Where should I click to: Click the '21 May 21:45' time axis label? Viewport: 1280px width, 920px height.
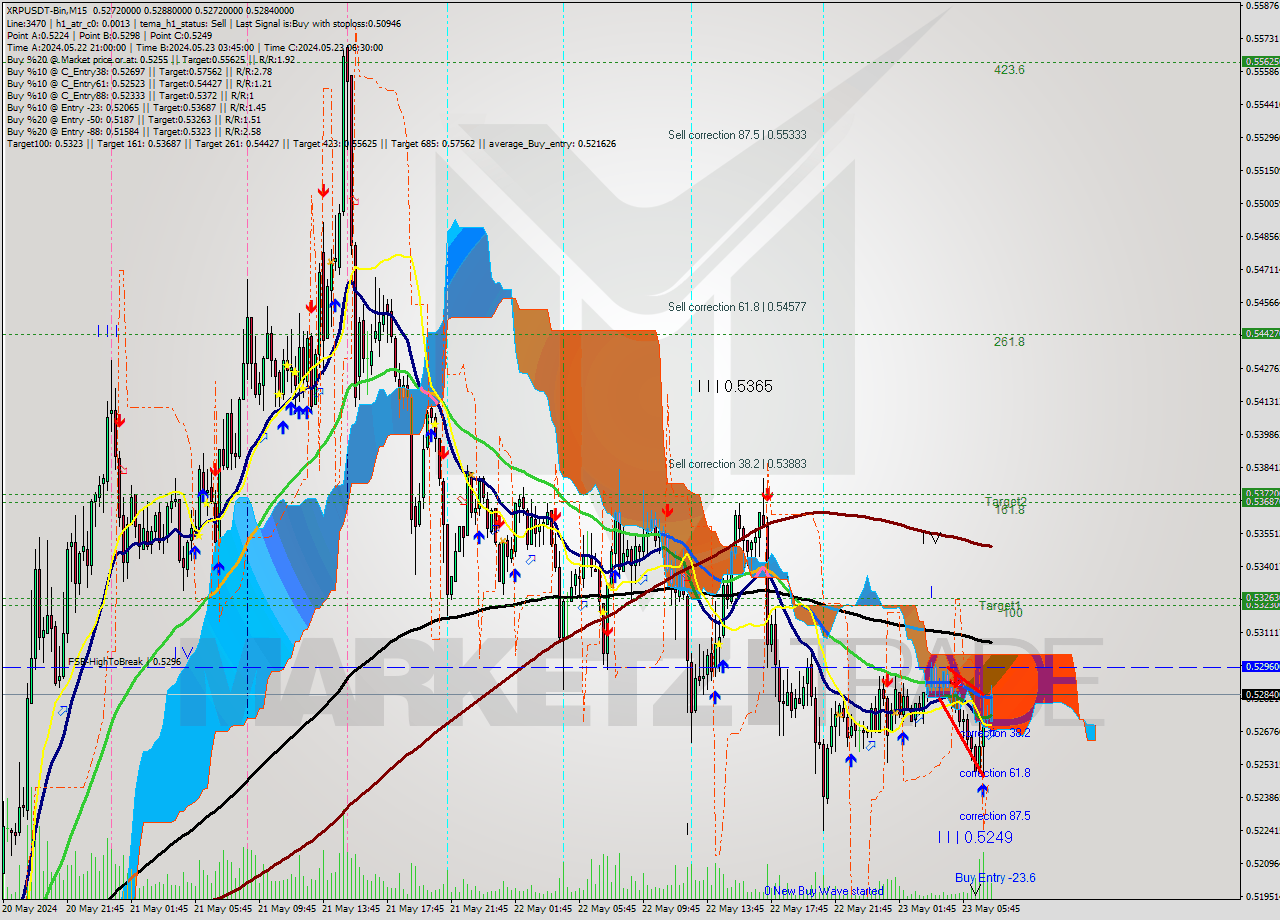479,909
